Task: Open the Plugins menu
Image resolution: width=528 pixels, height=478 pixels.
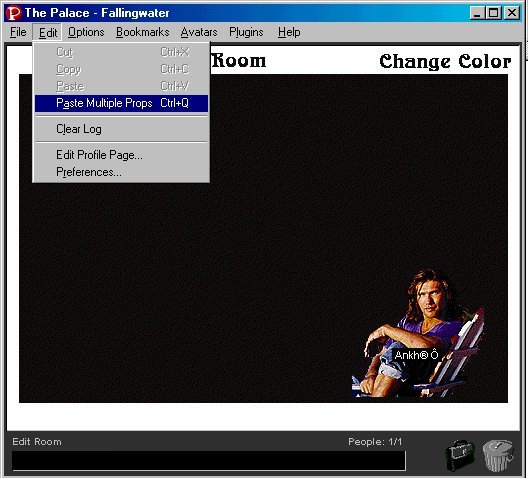Action: (246, 32)
